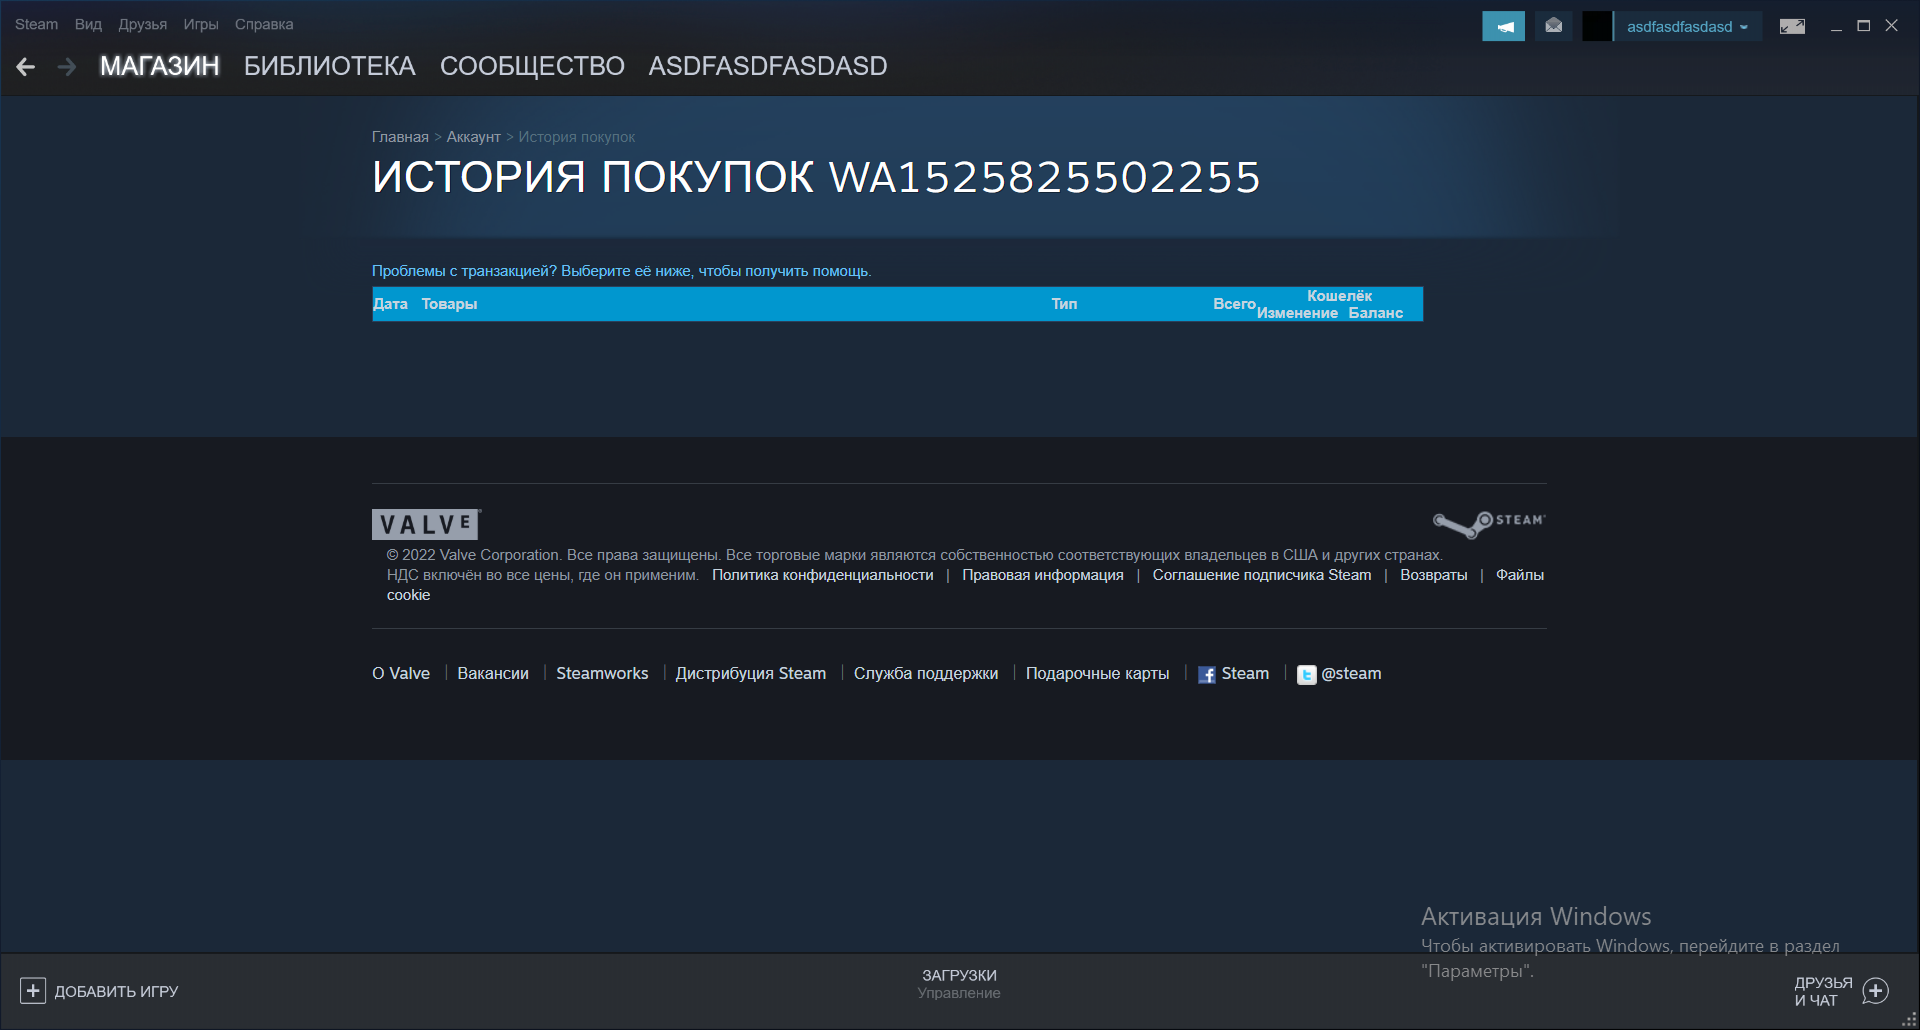1920x1030 pixels.
Task: Click the Кошелёк header label
Action: (1339, 296)
